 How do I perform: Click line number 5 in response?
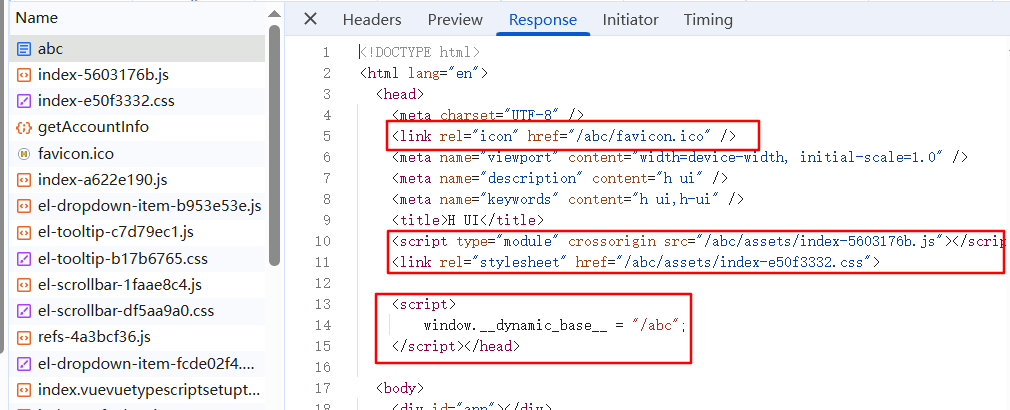pos(327,136)
